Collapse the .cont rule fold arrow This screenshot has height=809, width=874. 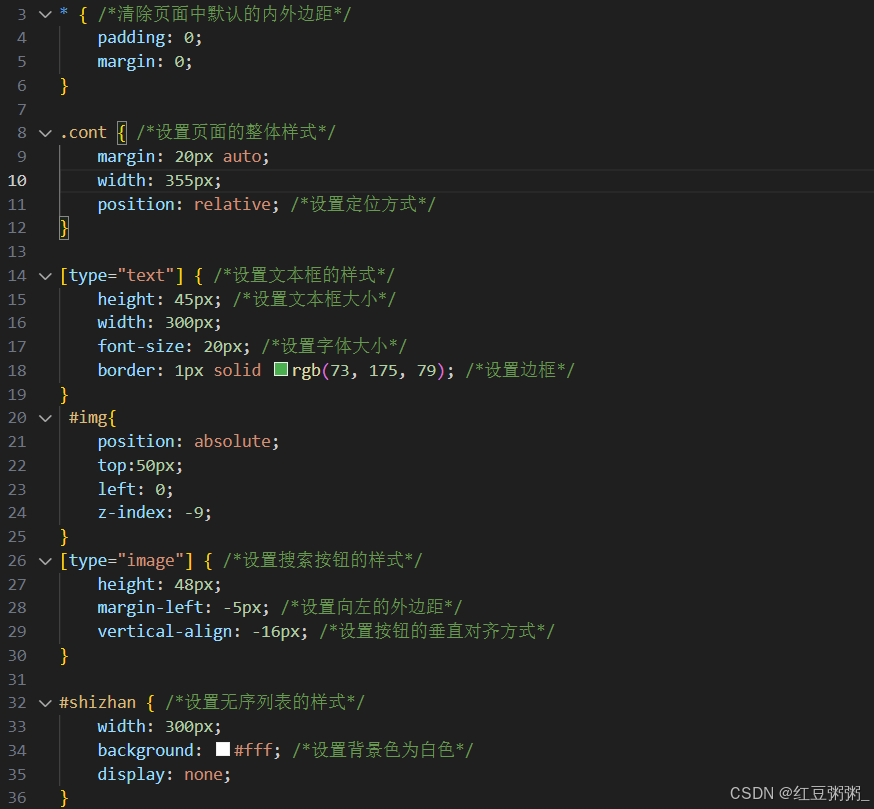[x=45, y=133]
